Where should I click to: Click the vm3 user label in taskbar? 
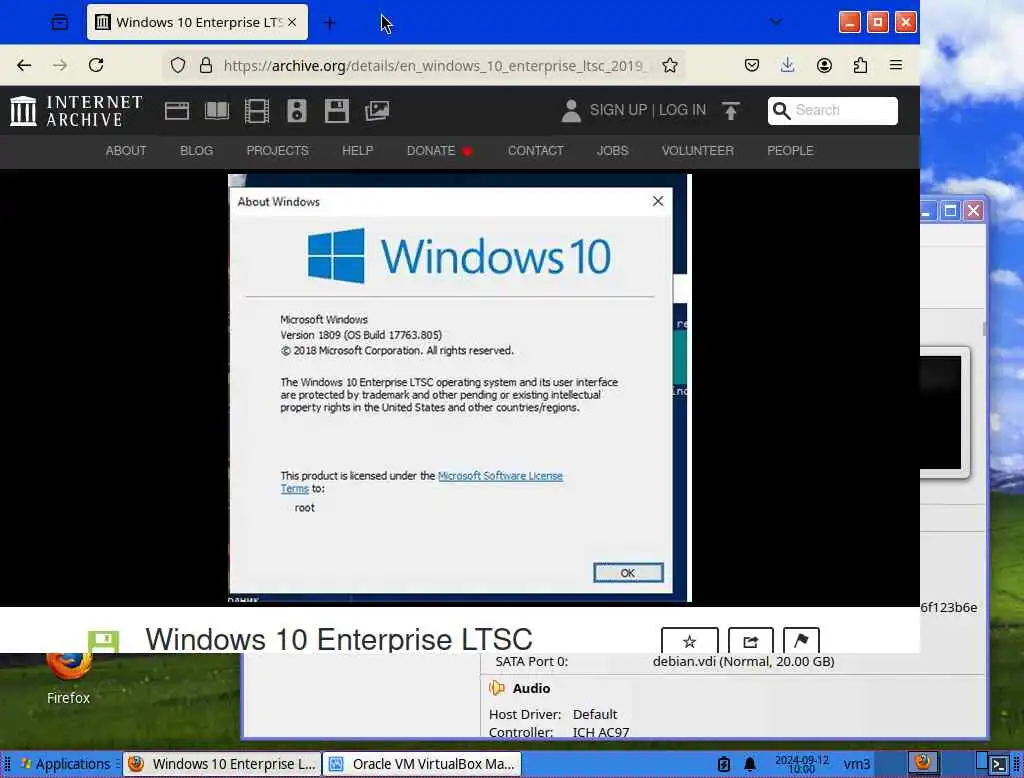[x=856, y=764]
